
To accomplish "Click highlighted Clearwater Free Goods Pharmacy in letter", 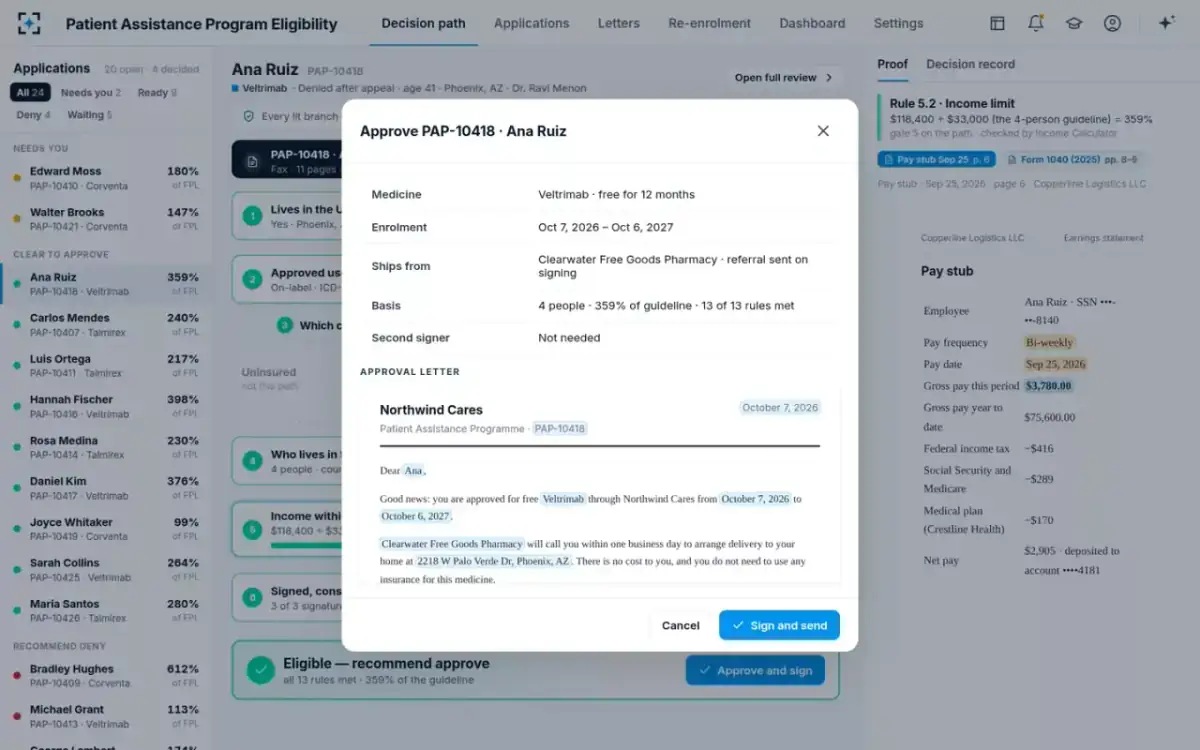I will point(452,544).
